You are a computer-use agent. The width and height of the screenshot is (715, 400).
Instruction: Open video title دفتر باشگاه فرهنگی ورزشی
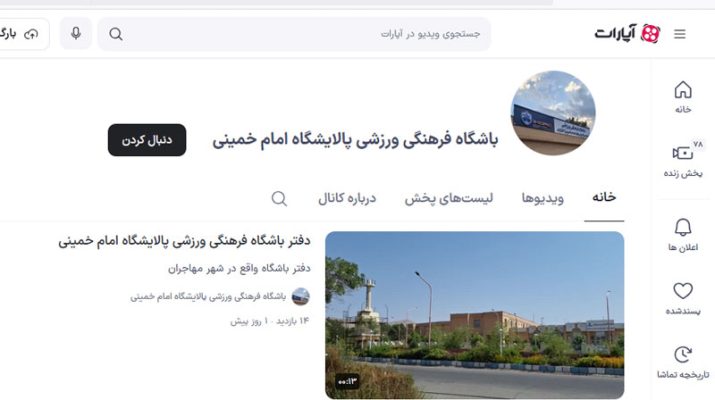click(x=184, y=241)
